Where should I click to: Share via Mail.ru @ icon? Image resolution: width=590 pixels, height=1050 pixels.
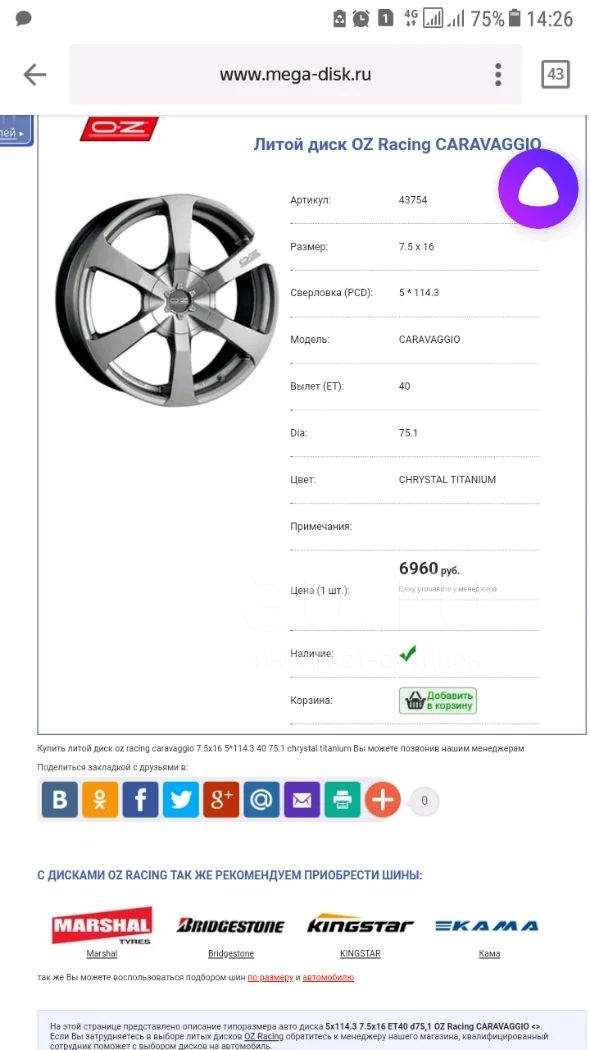262,800
